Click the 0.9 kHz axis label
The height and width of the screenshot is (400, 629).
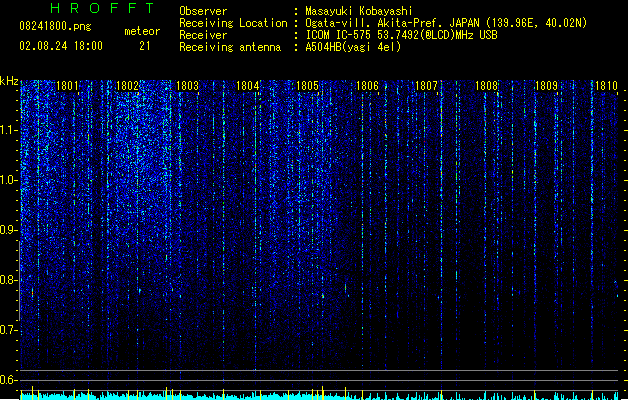(8, 230)
